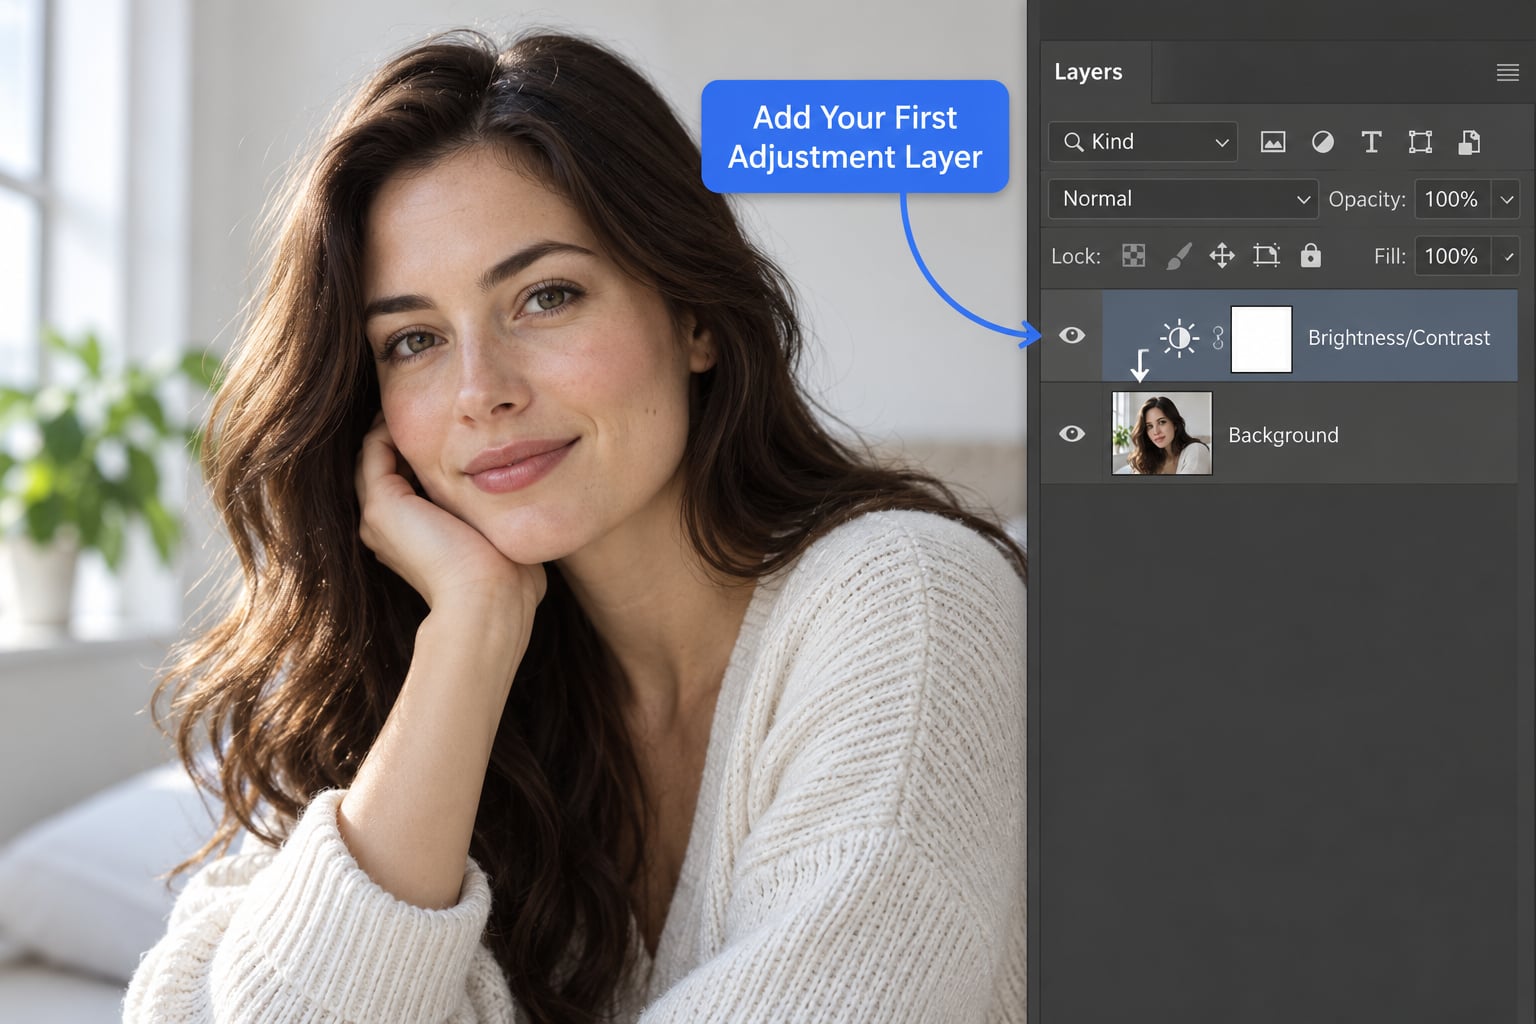1536x1024 pixels.
Task: Prevent auto-nesting with artboard lock icon
Action: 1266,256
